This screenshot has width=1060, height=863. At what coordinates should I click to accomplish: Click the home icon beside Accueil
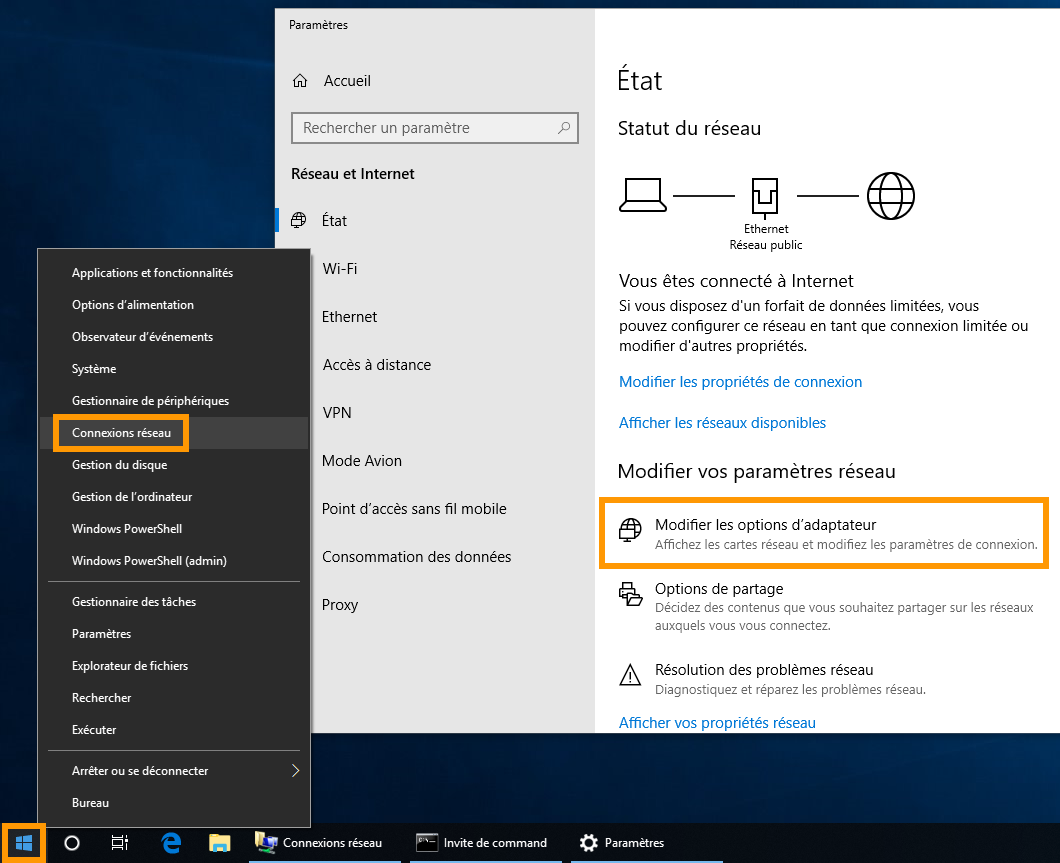(x=299, y=81)
